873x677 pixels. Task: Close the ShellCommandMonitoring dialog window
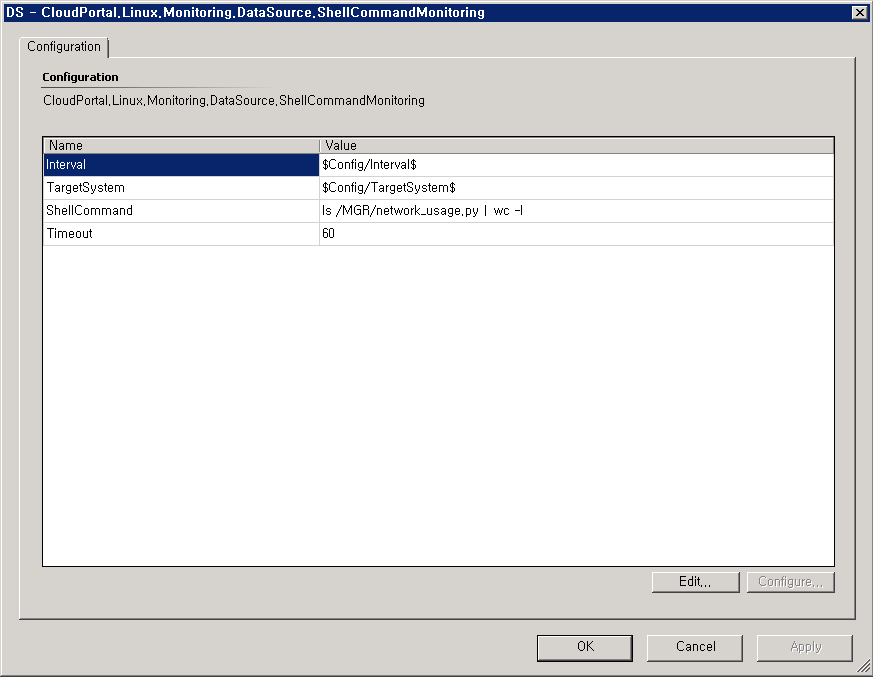(x=861, y=12)
